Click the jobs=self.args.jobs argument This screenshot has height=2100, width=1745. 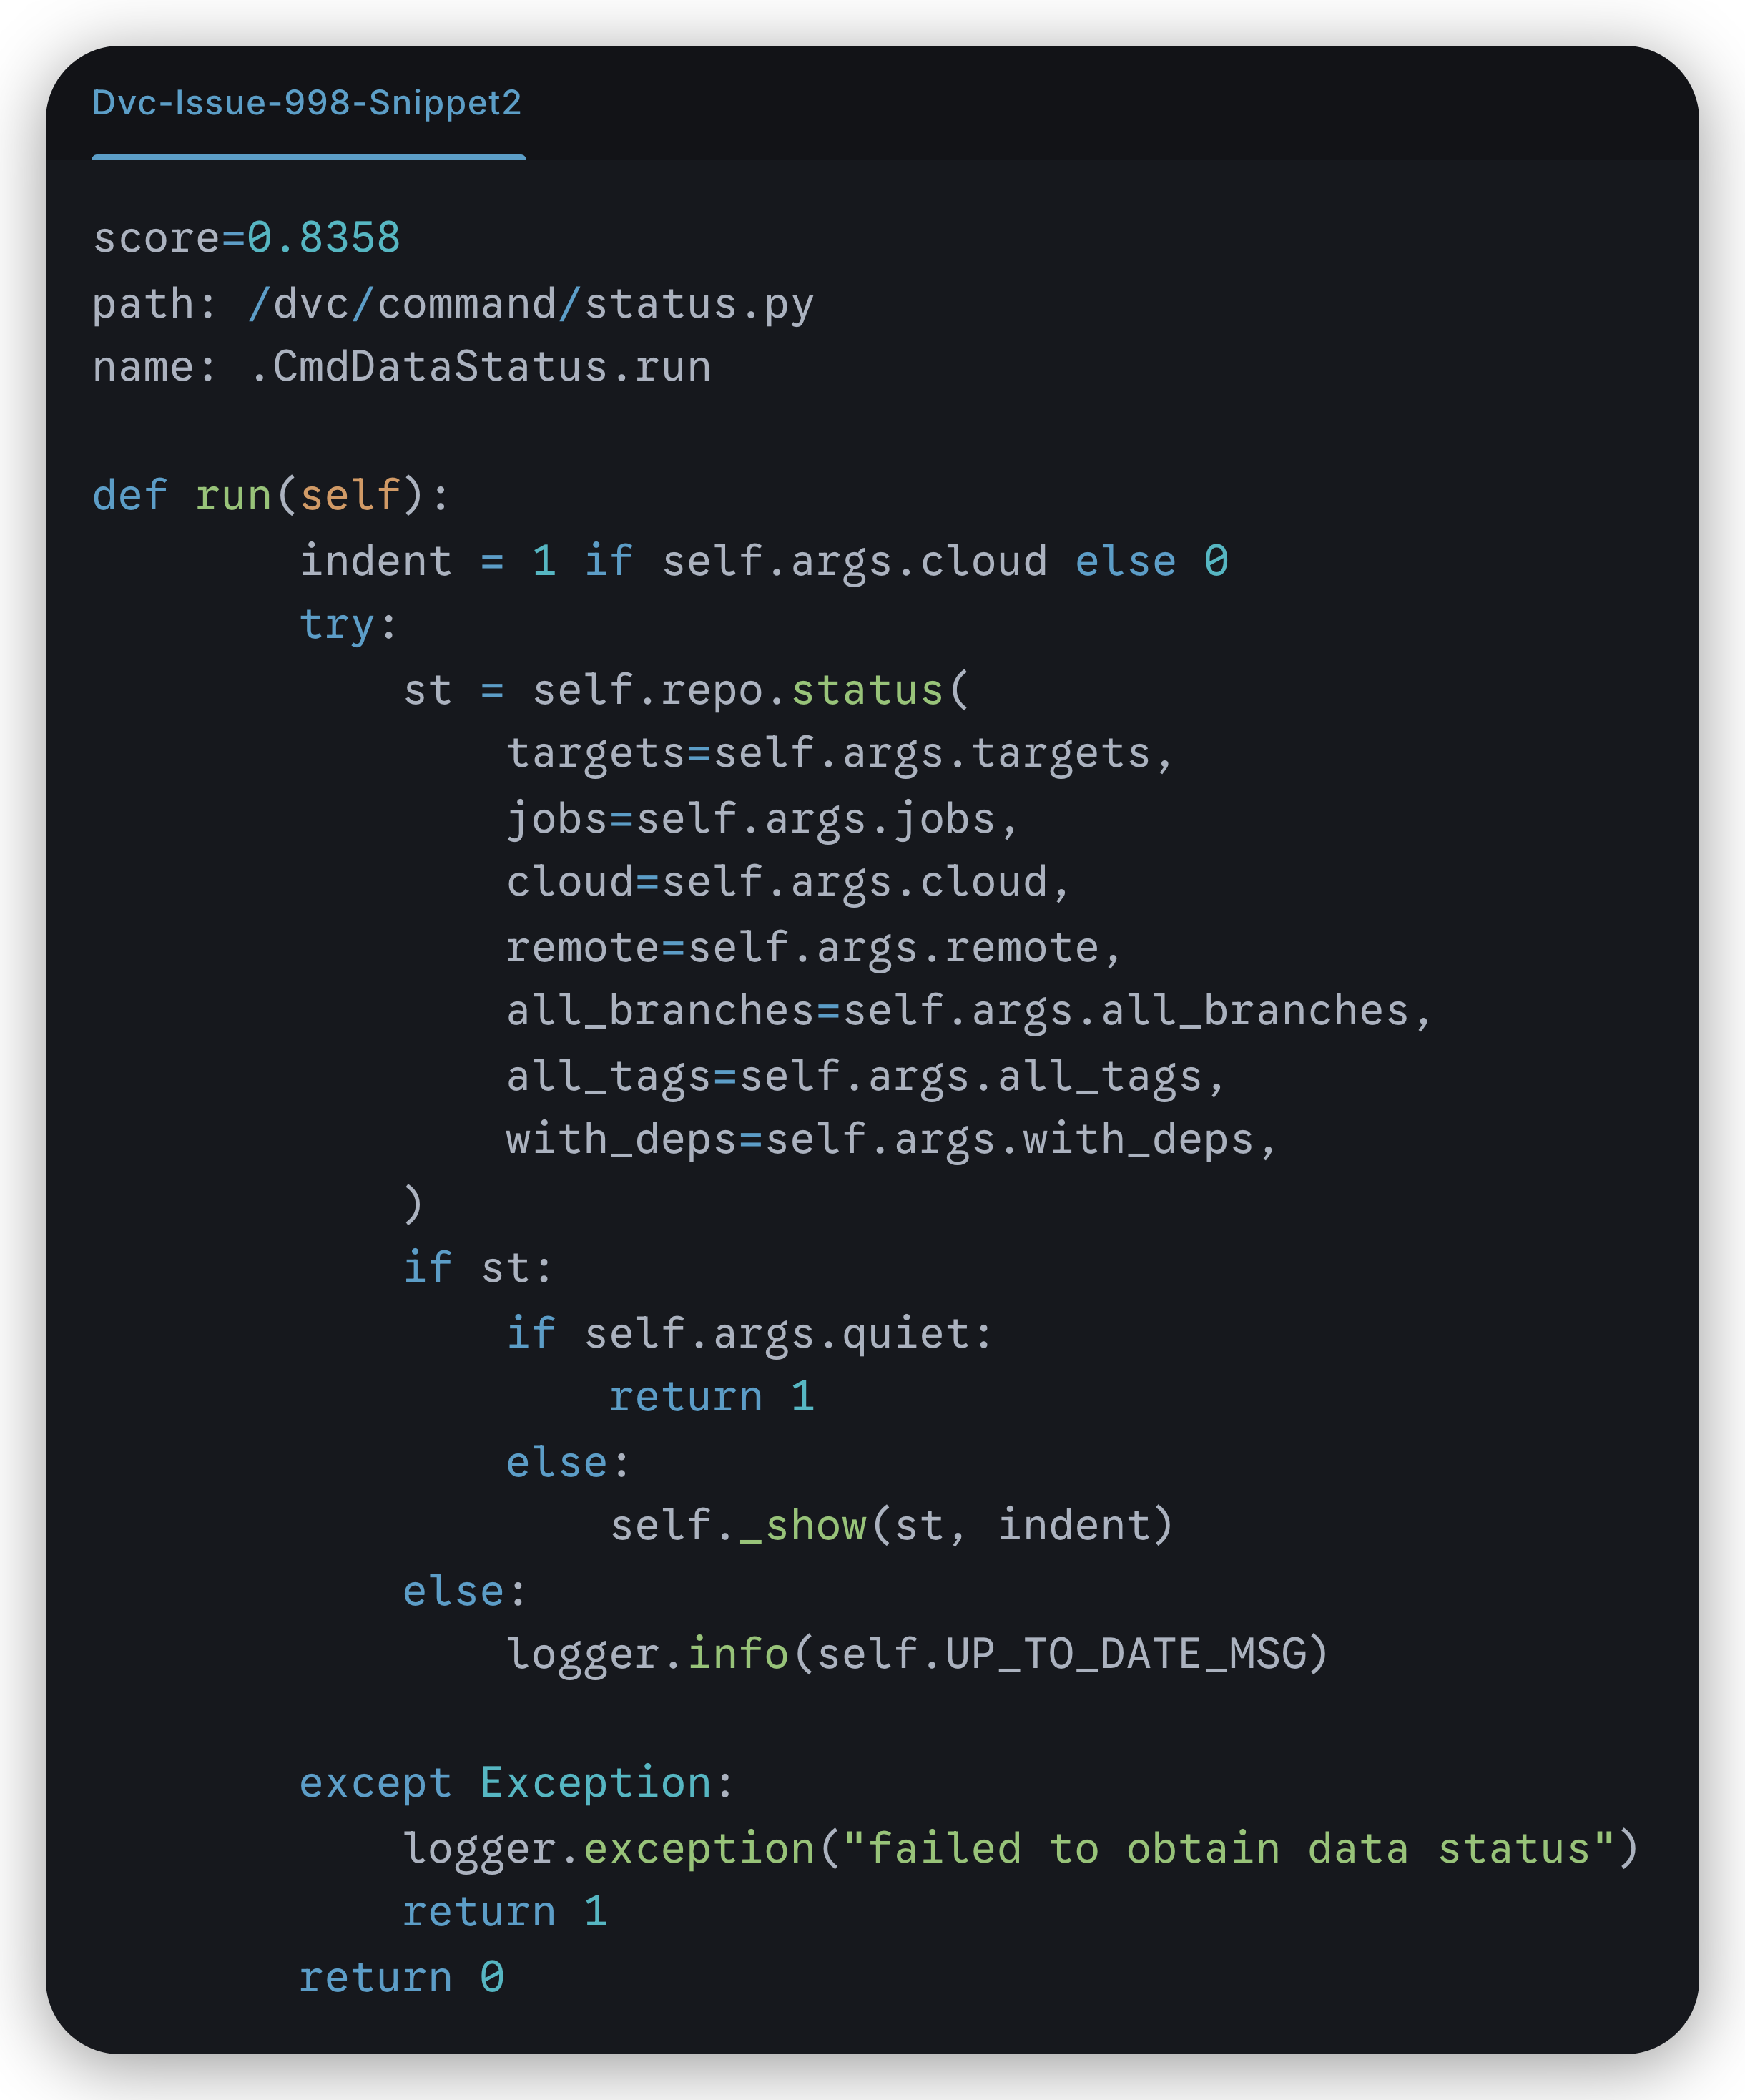761,819
